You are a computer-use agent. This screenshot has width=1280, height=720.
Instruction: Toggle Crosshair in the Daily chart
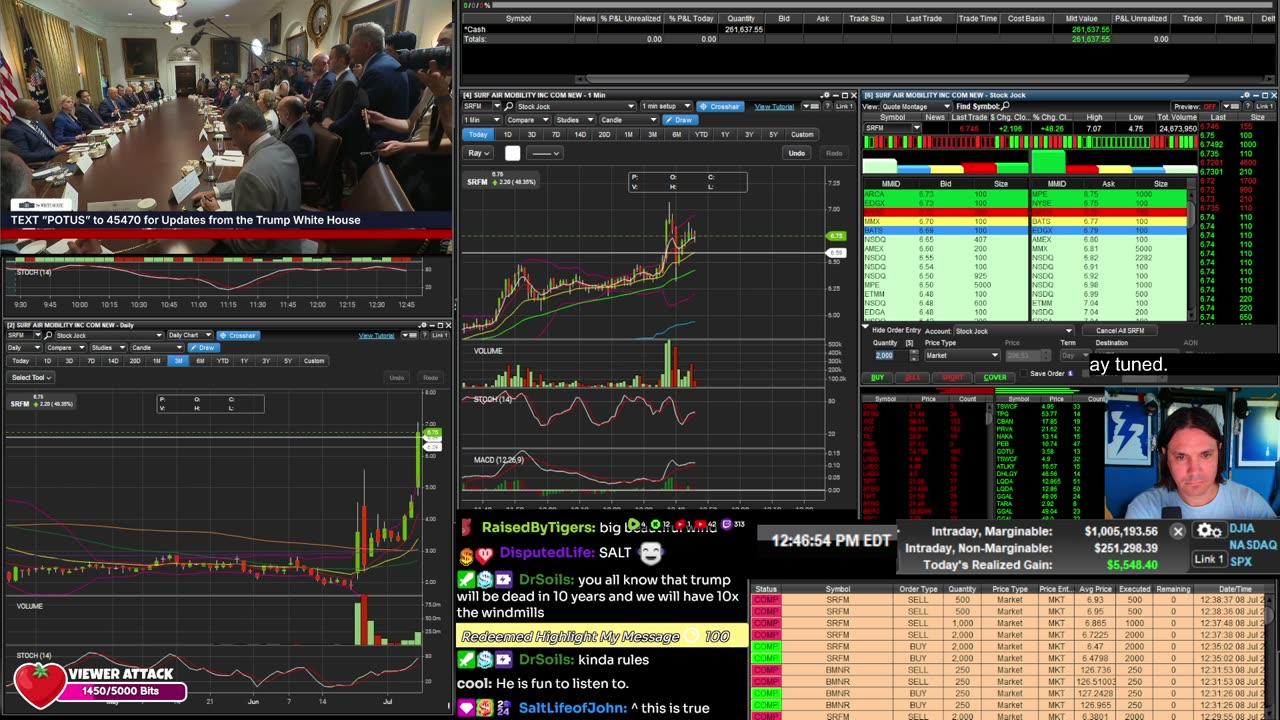point(238,335)
